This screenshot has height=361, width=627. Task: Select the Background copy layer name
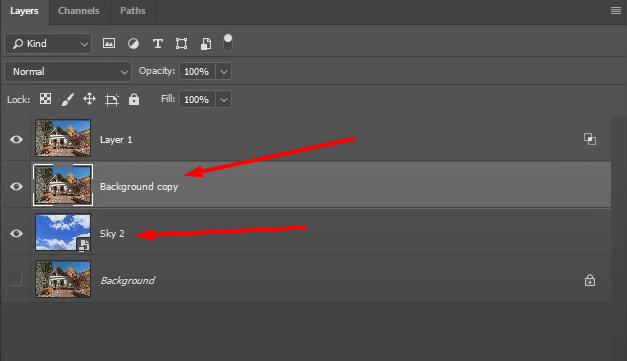tap(139, 187)
